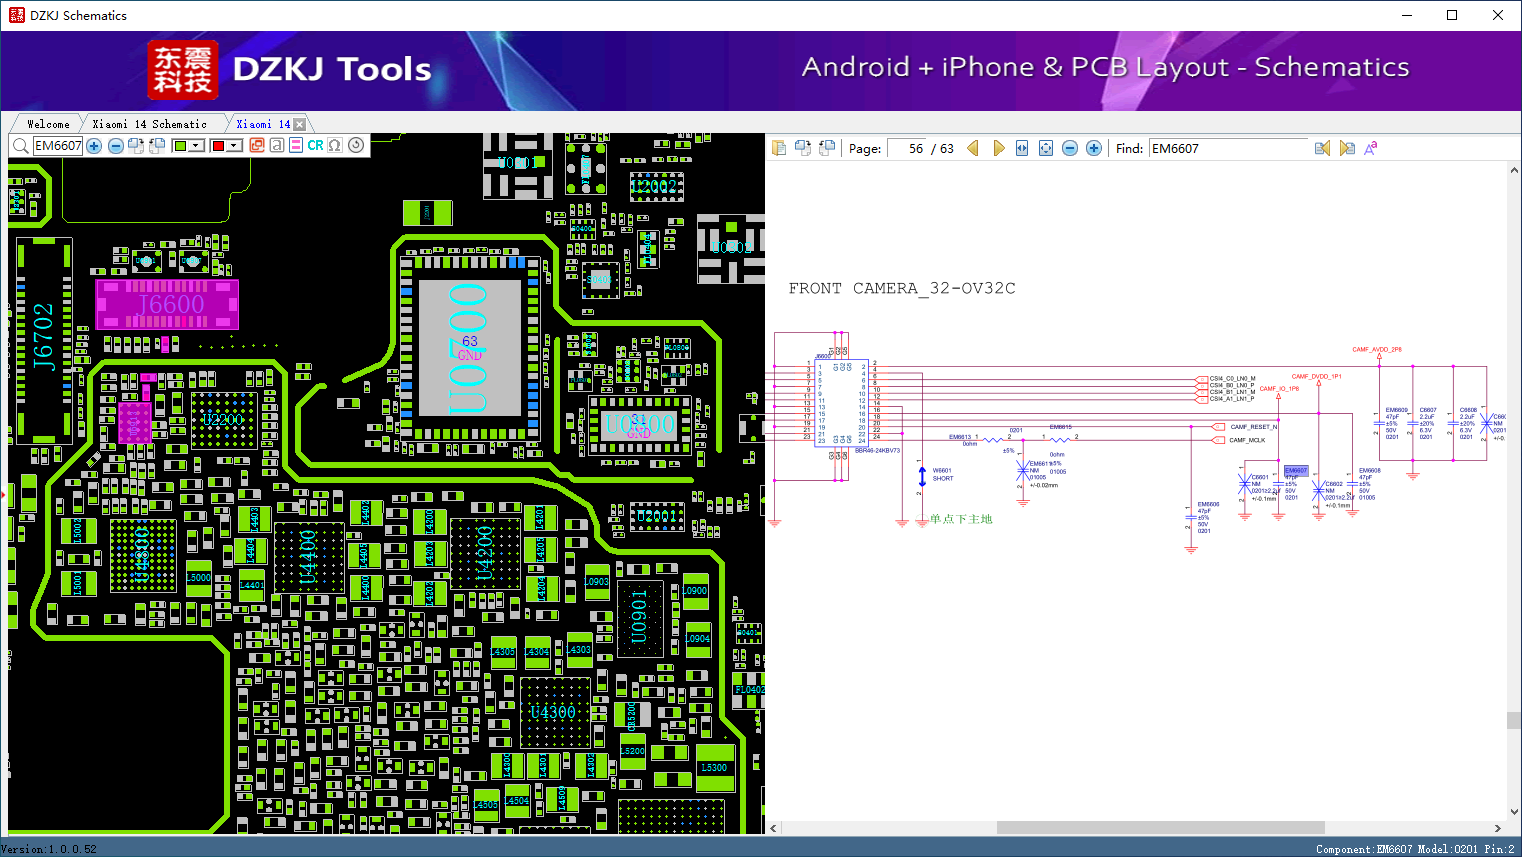
Task: Click the orange layer-swap icon
Action: (257, 146)
